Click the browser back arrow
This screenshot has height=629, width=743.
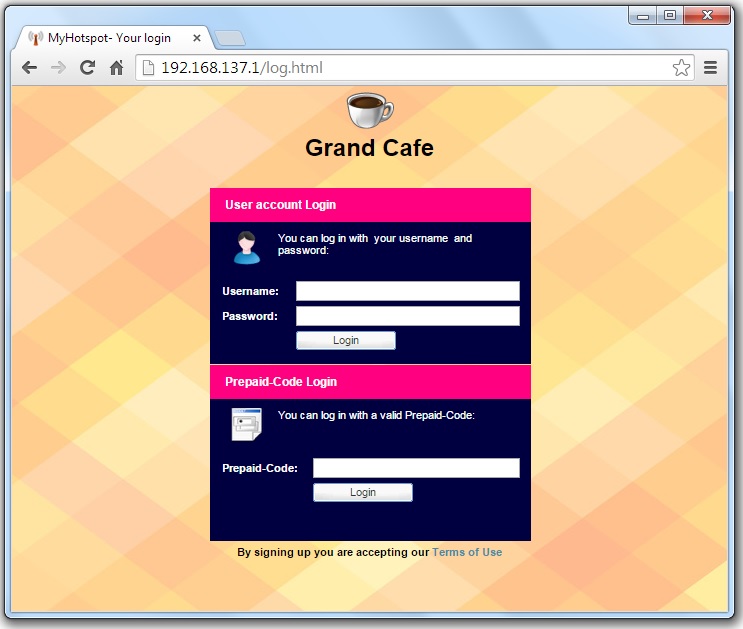(x=29, y=68)
